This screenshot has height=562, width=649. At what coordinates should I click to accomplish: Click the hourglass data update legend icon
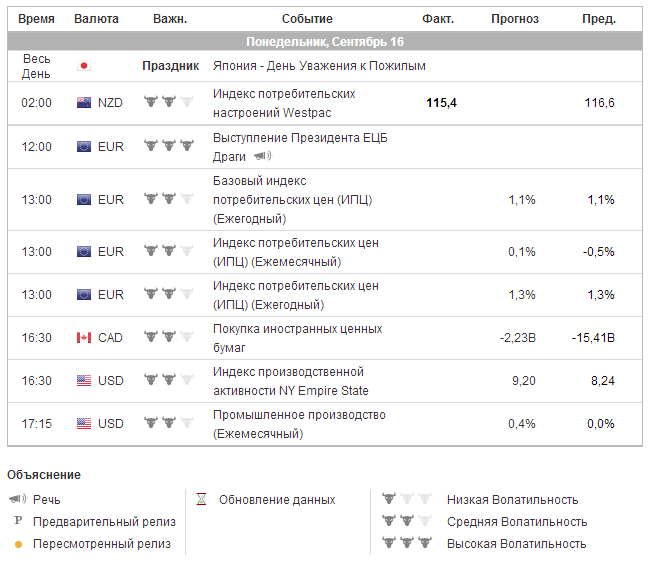201,500
